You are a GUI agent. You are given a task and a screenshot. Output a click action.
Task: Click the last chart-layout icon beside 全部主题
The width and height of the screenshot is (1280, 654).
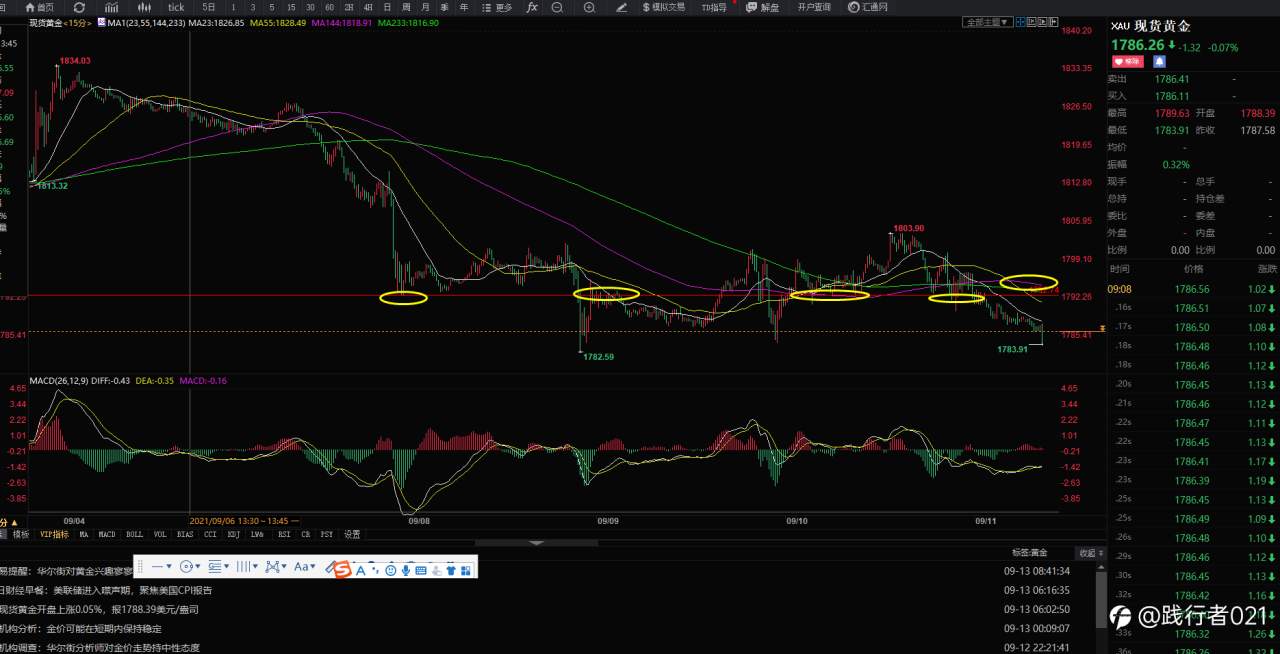[x=1053, y=22]
